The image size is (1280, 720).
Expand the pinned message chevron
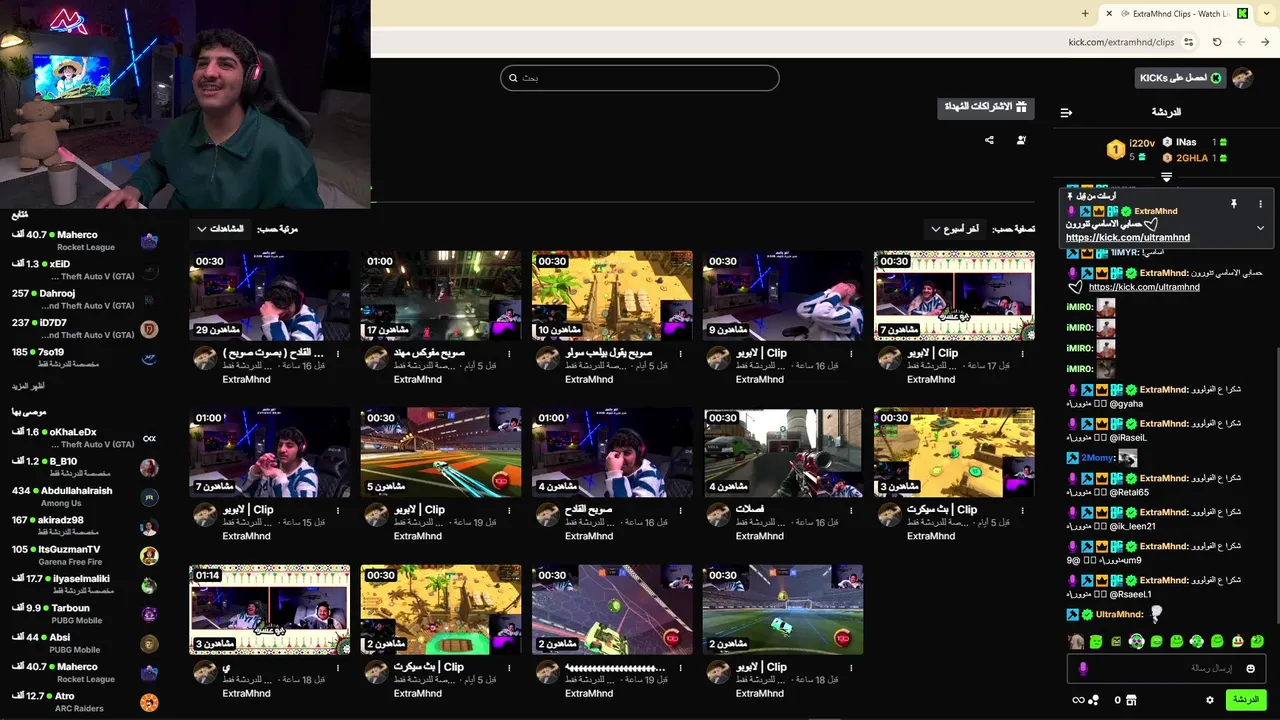(1260, 228)
